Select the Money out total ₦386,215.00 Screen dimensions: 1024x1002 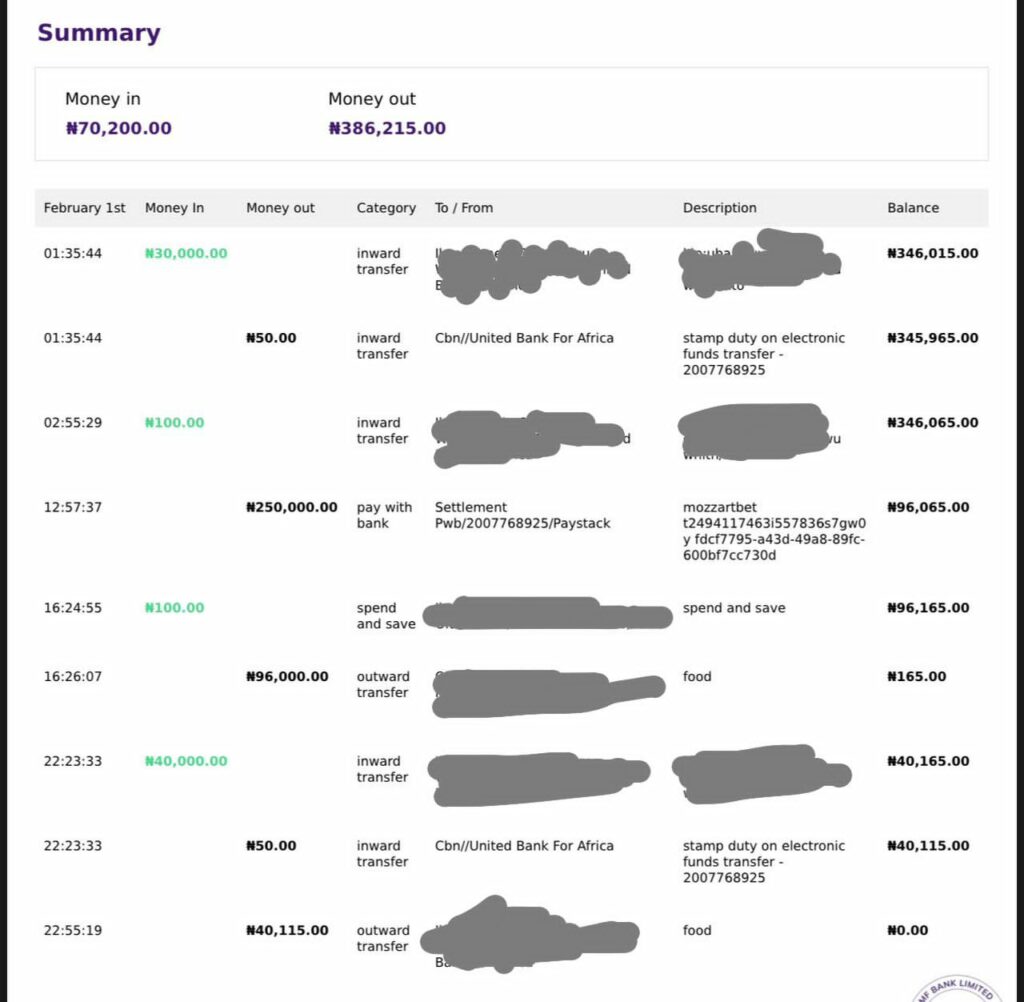(x=387, y=128)
